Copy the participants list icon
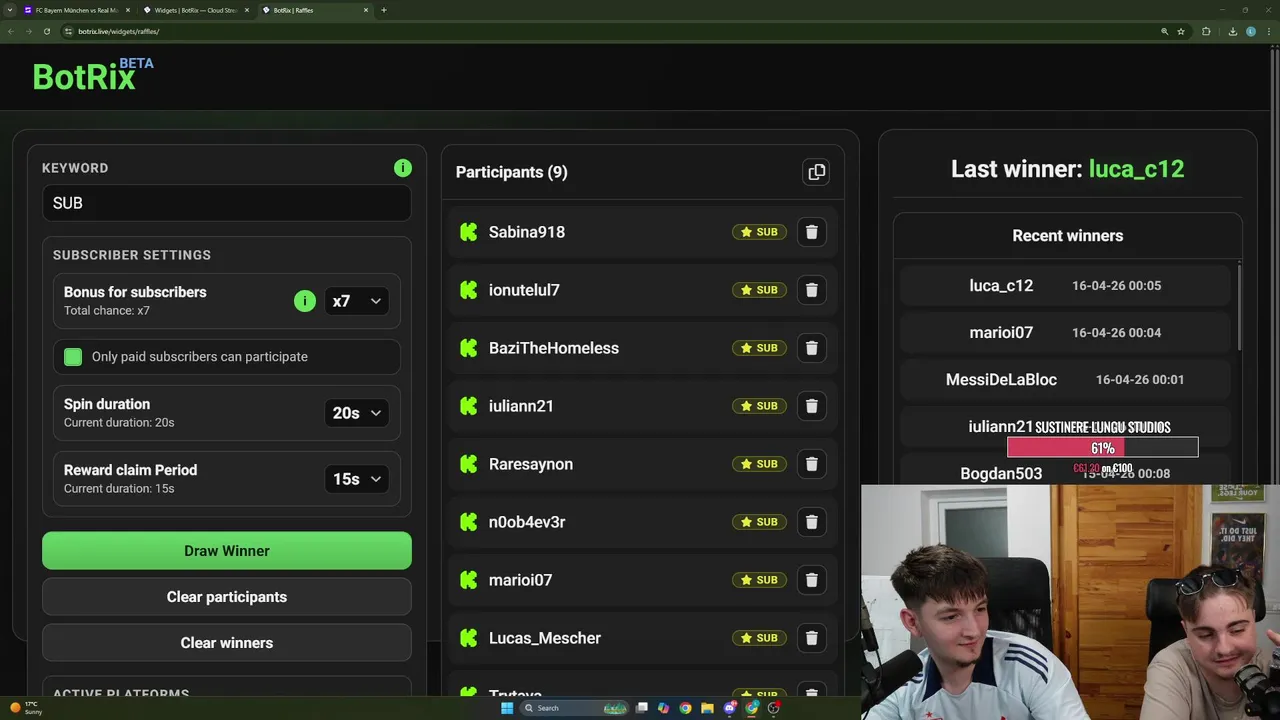1280x720 pixels. pyautogui.click(x=817, y=172)
